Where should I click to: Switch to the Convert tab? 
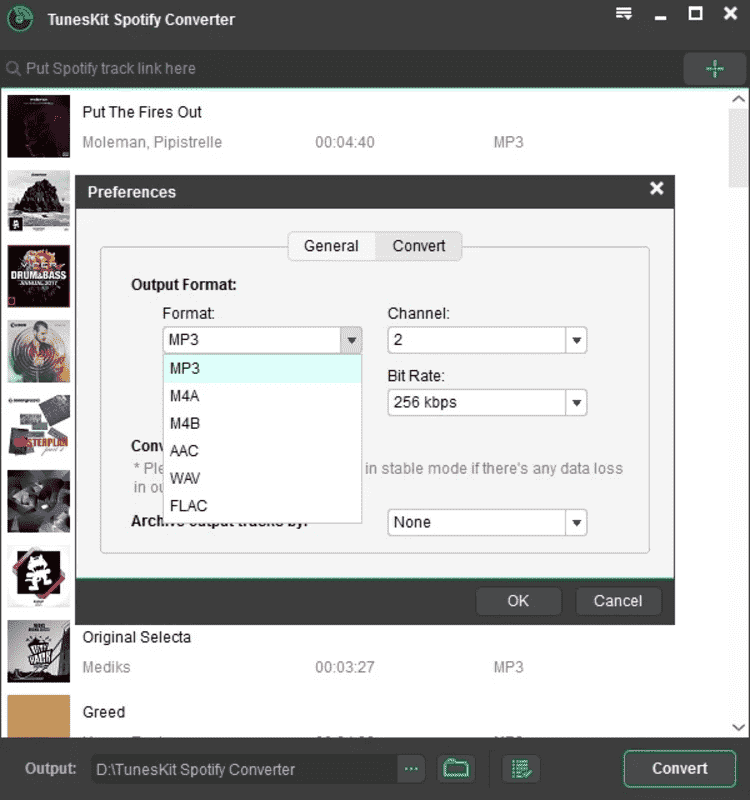419,246
